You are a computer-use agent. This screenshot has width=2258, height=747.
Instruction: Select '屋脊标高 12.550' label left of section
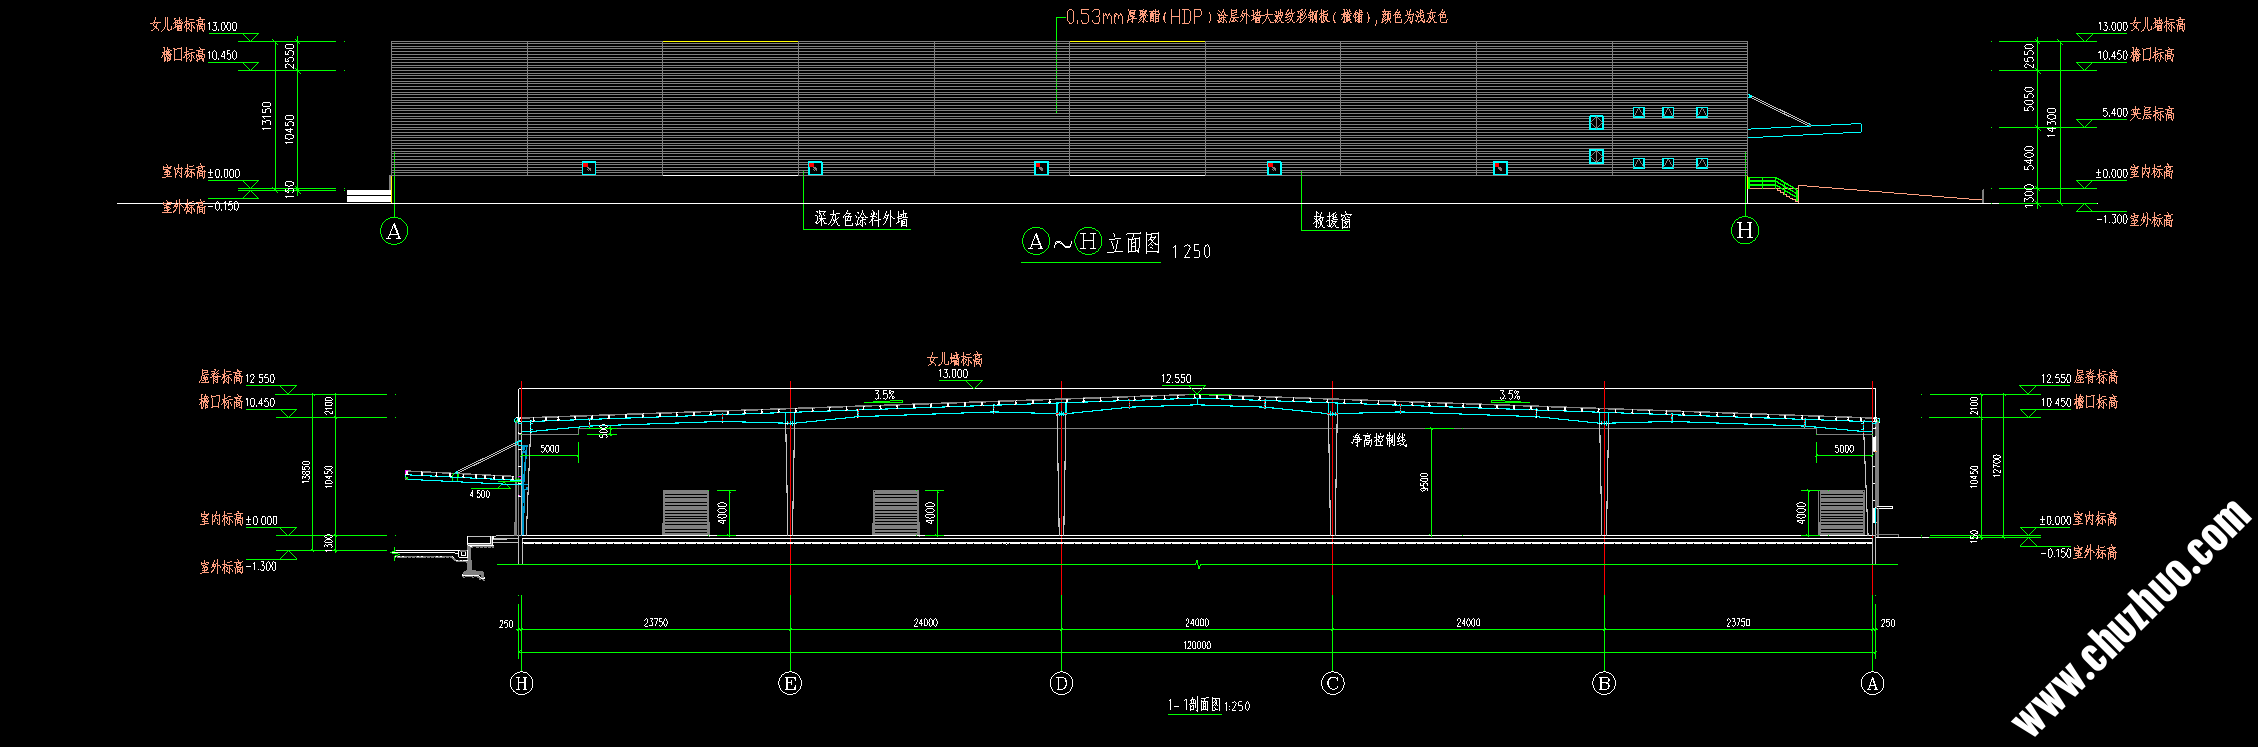(237, 377)
